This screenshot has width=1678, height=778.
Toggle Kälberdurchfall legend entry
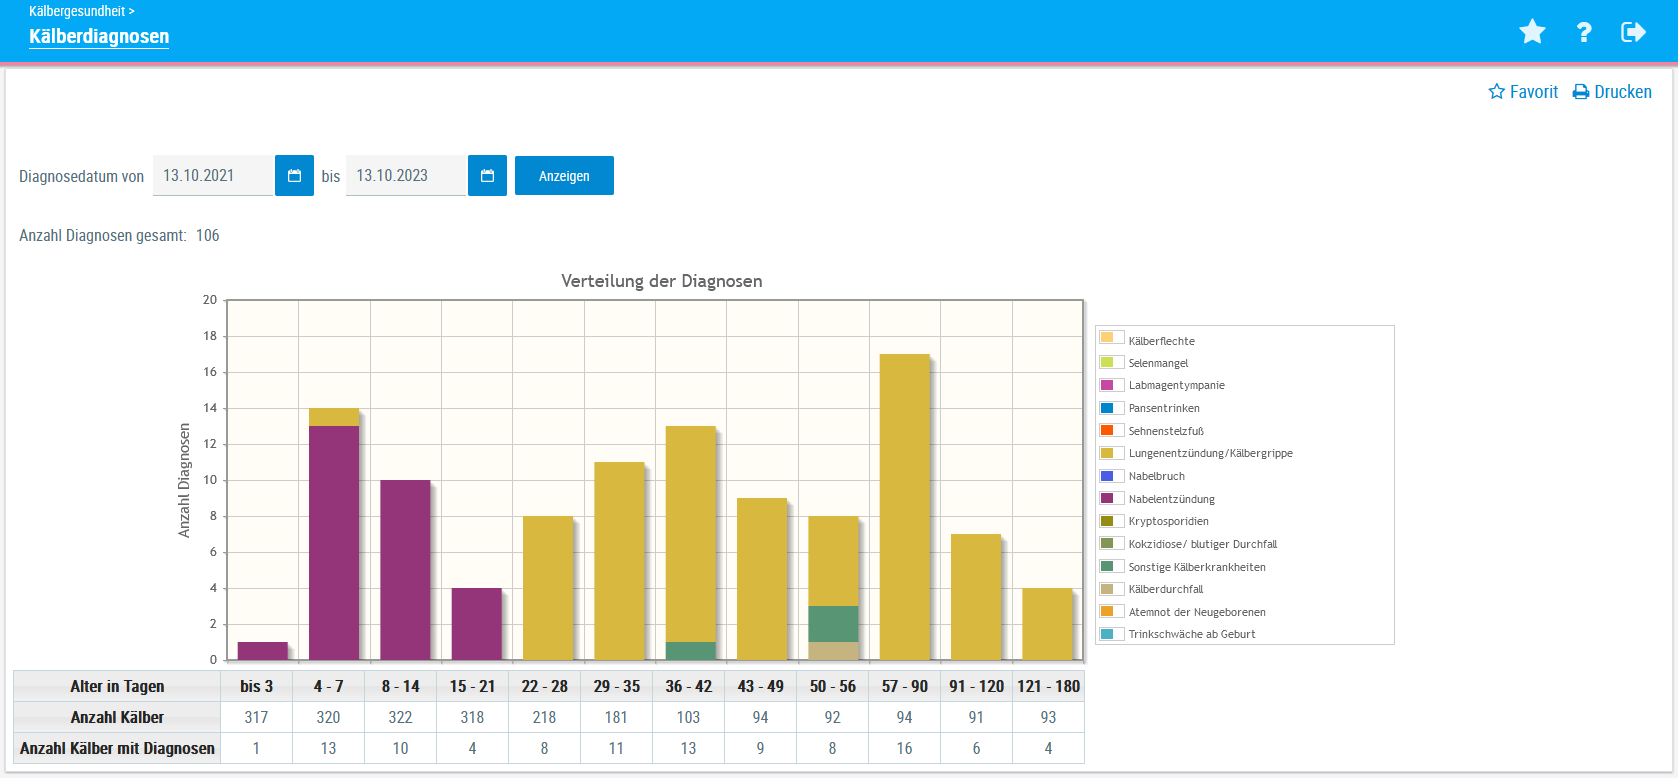tap(1165, 589)
